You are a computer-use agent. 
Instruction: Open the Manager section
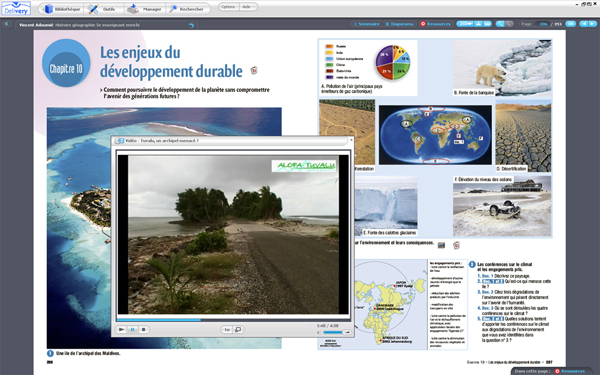click(x=145, y=9)
